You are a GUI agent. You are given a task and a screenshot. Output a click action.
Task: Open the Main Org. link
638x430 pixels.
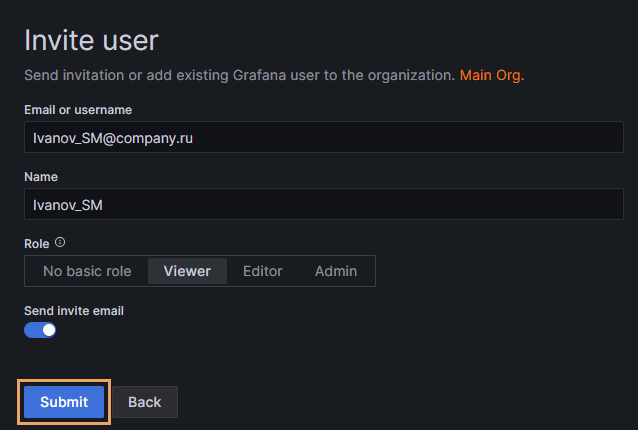[491, 75]
